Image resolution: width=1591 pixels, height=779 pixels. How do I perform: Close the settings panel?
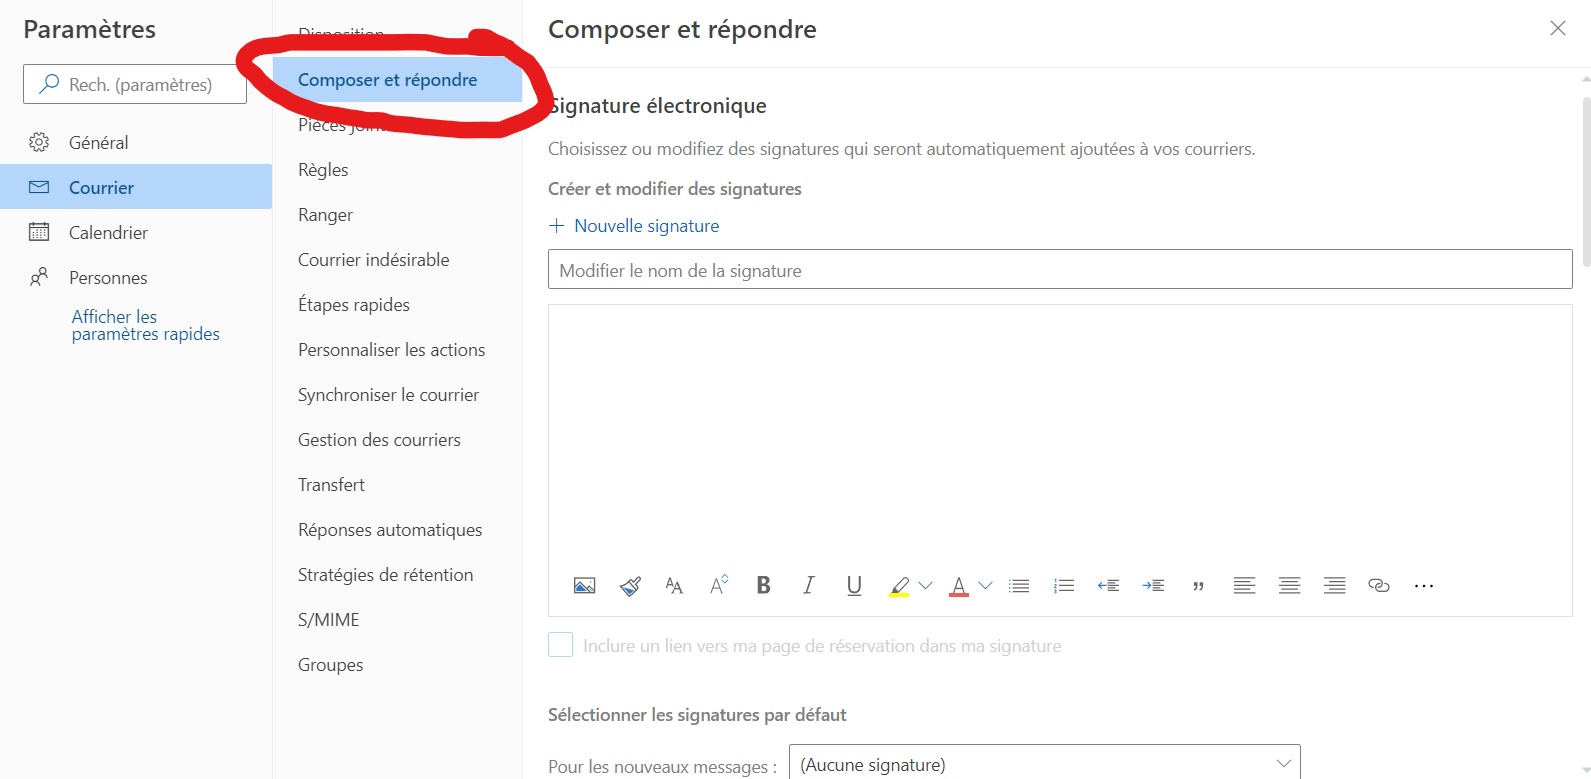(x=1558, y=28)
